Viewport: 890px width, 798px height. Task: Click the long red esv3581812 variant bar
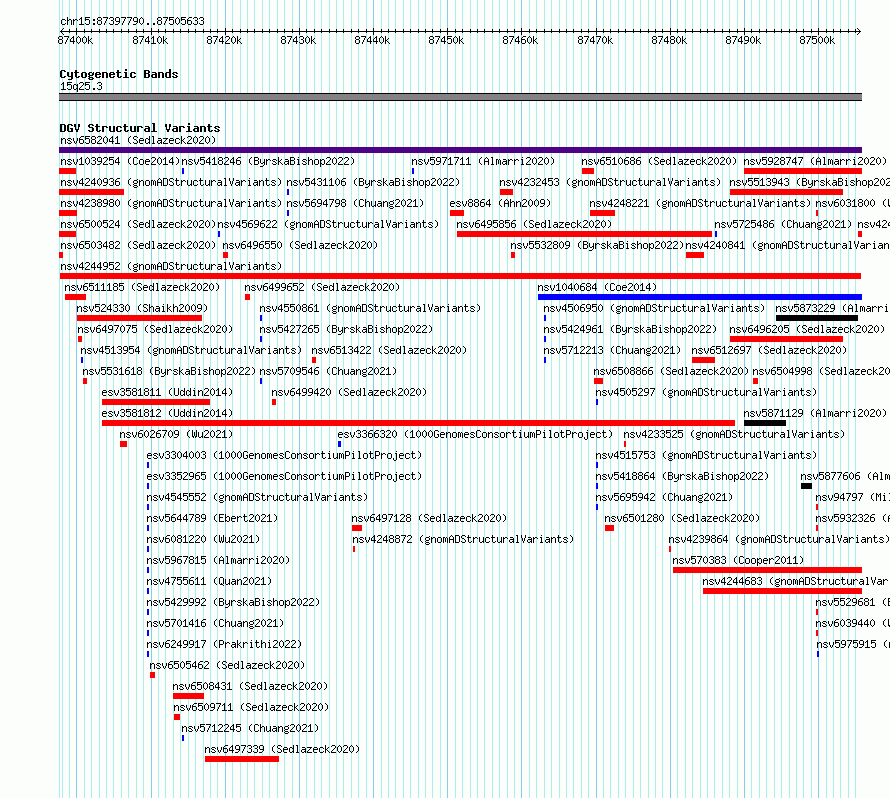[418, 423]
